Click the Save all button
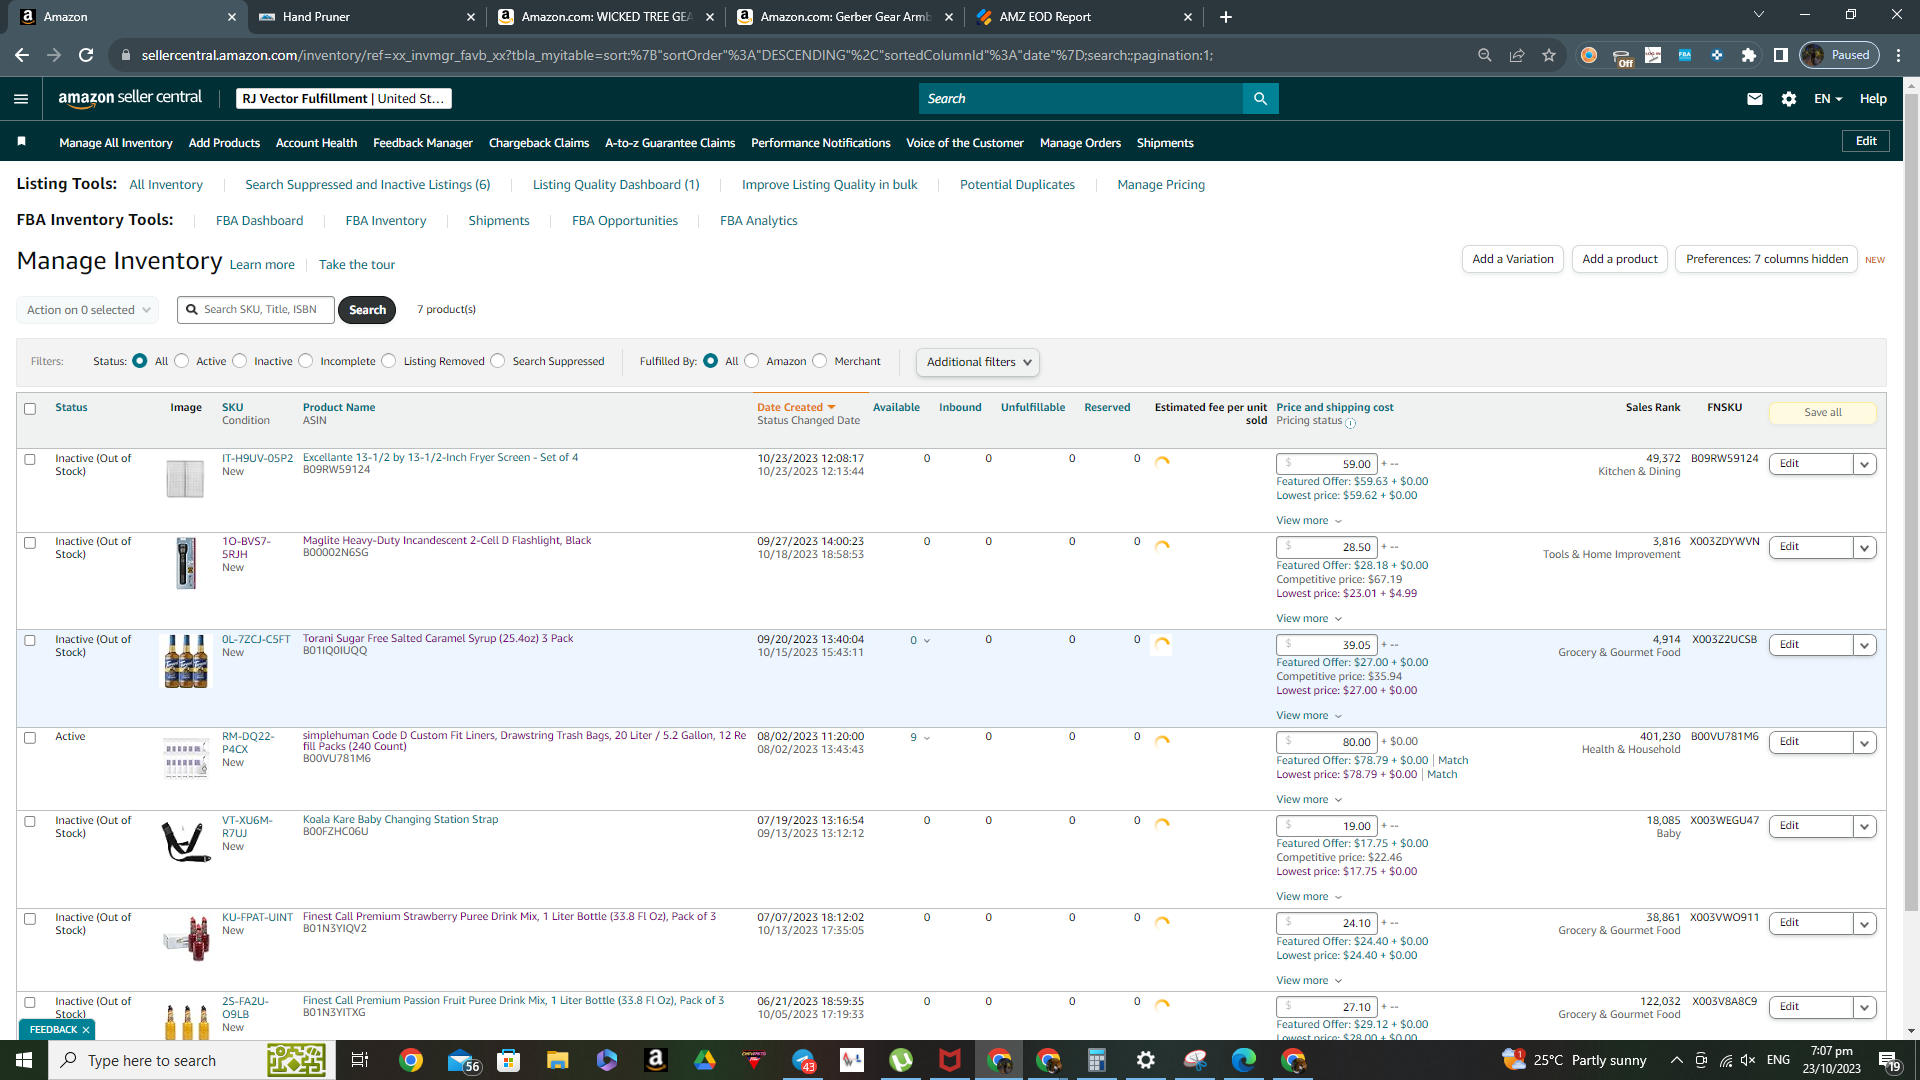Screen dimensions: 1920x1080 [1823, 413]
